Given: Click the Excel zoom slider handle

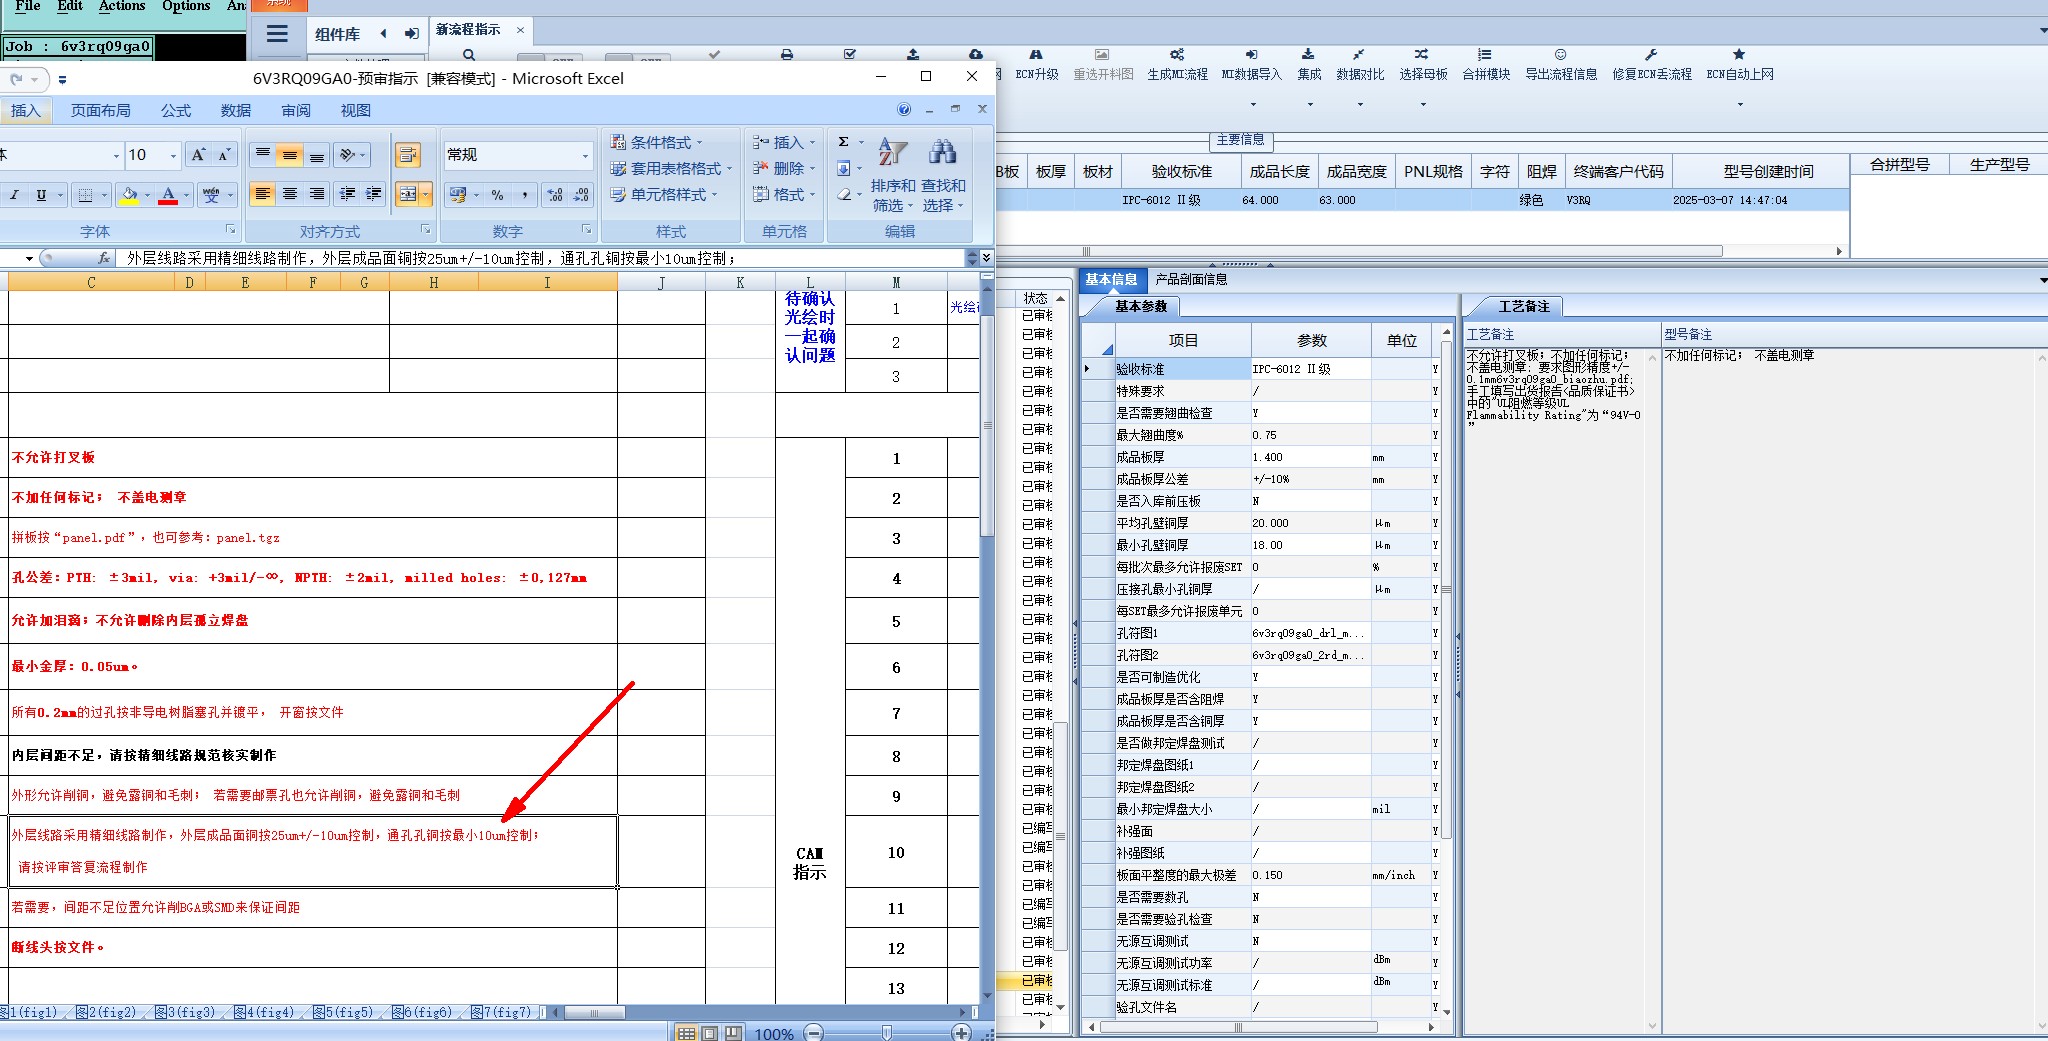Looking at the screenshot, I should (x=886, y=1033).
